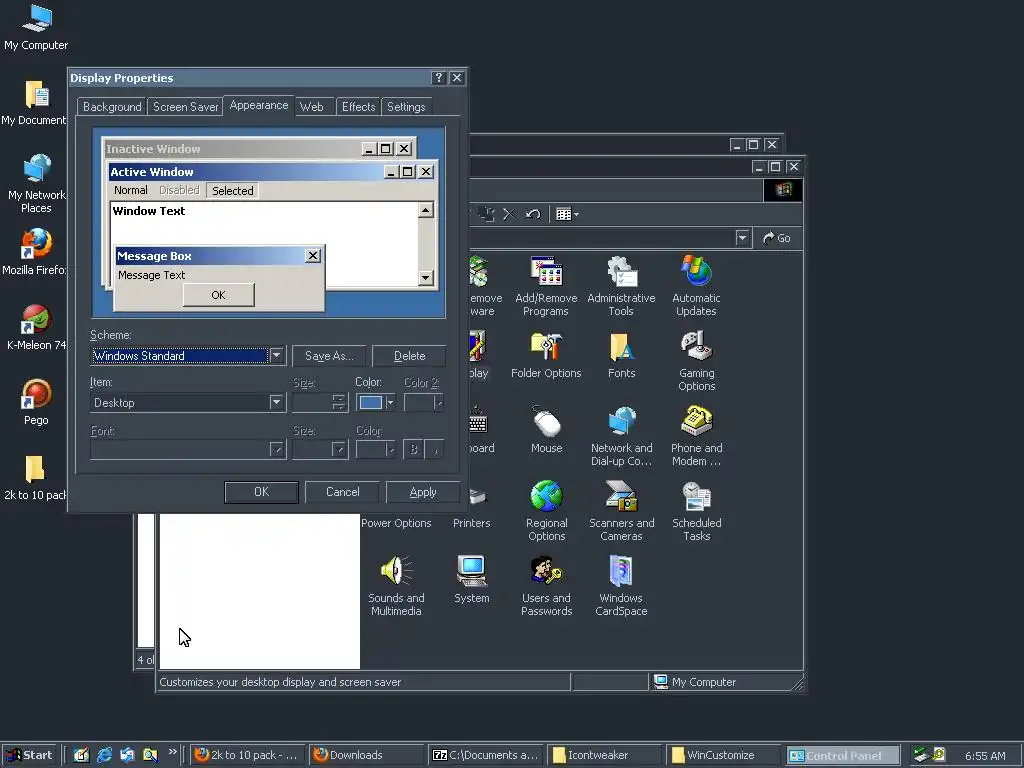Toggle the Italic font button
Viewport: 1024px width, 768px height.
pos(434,449)
